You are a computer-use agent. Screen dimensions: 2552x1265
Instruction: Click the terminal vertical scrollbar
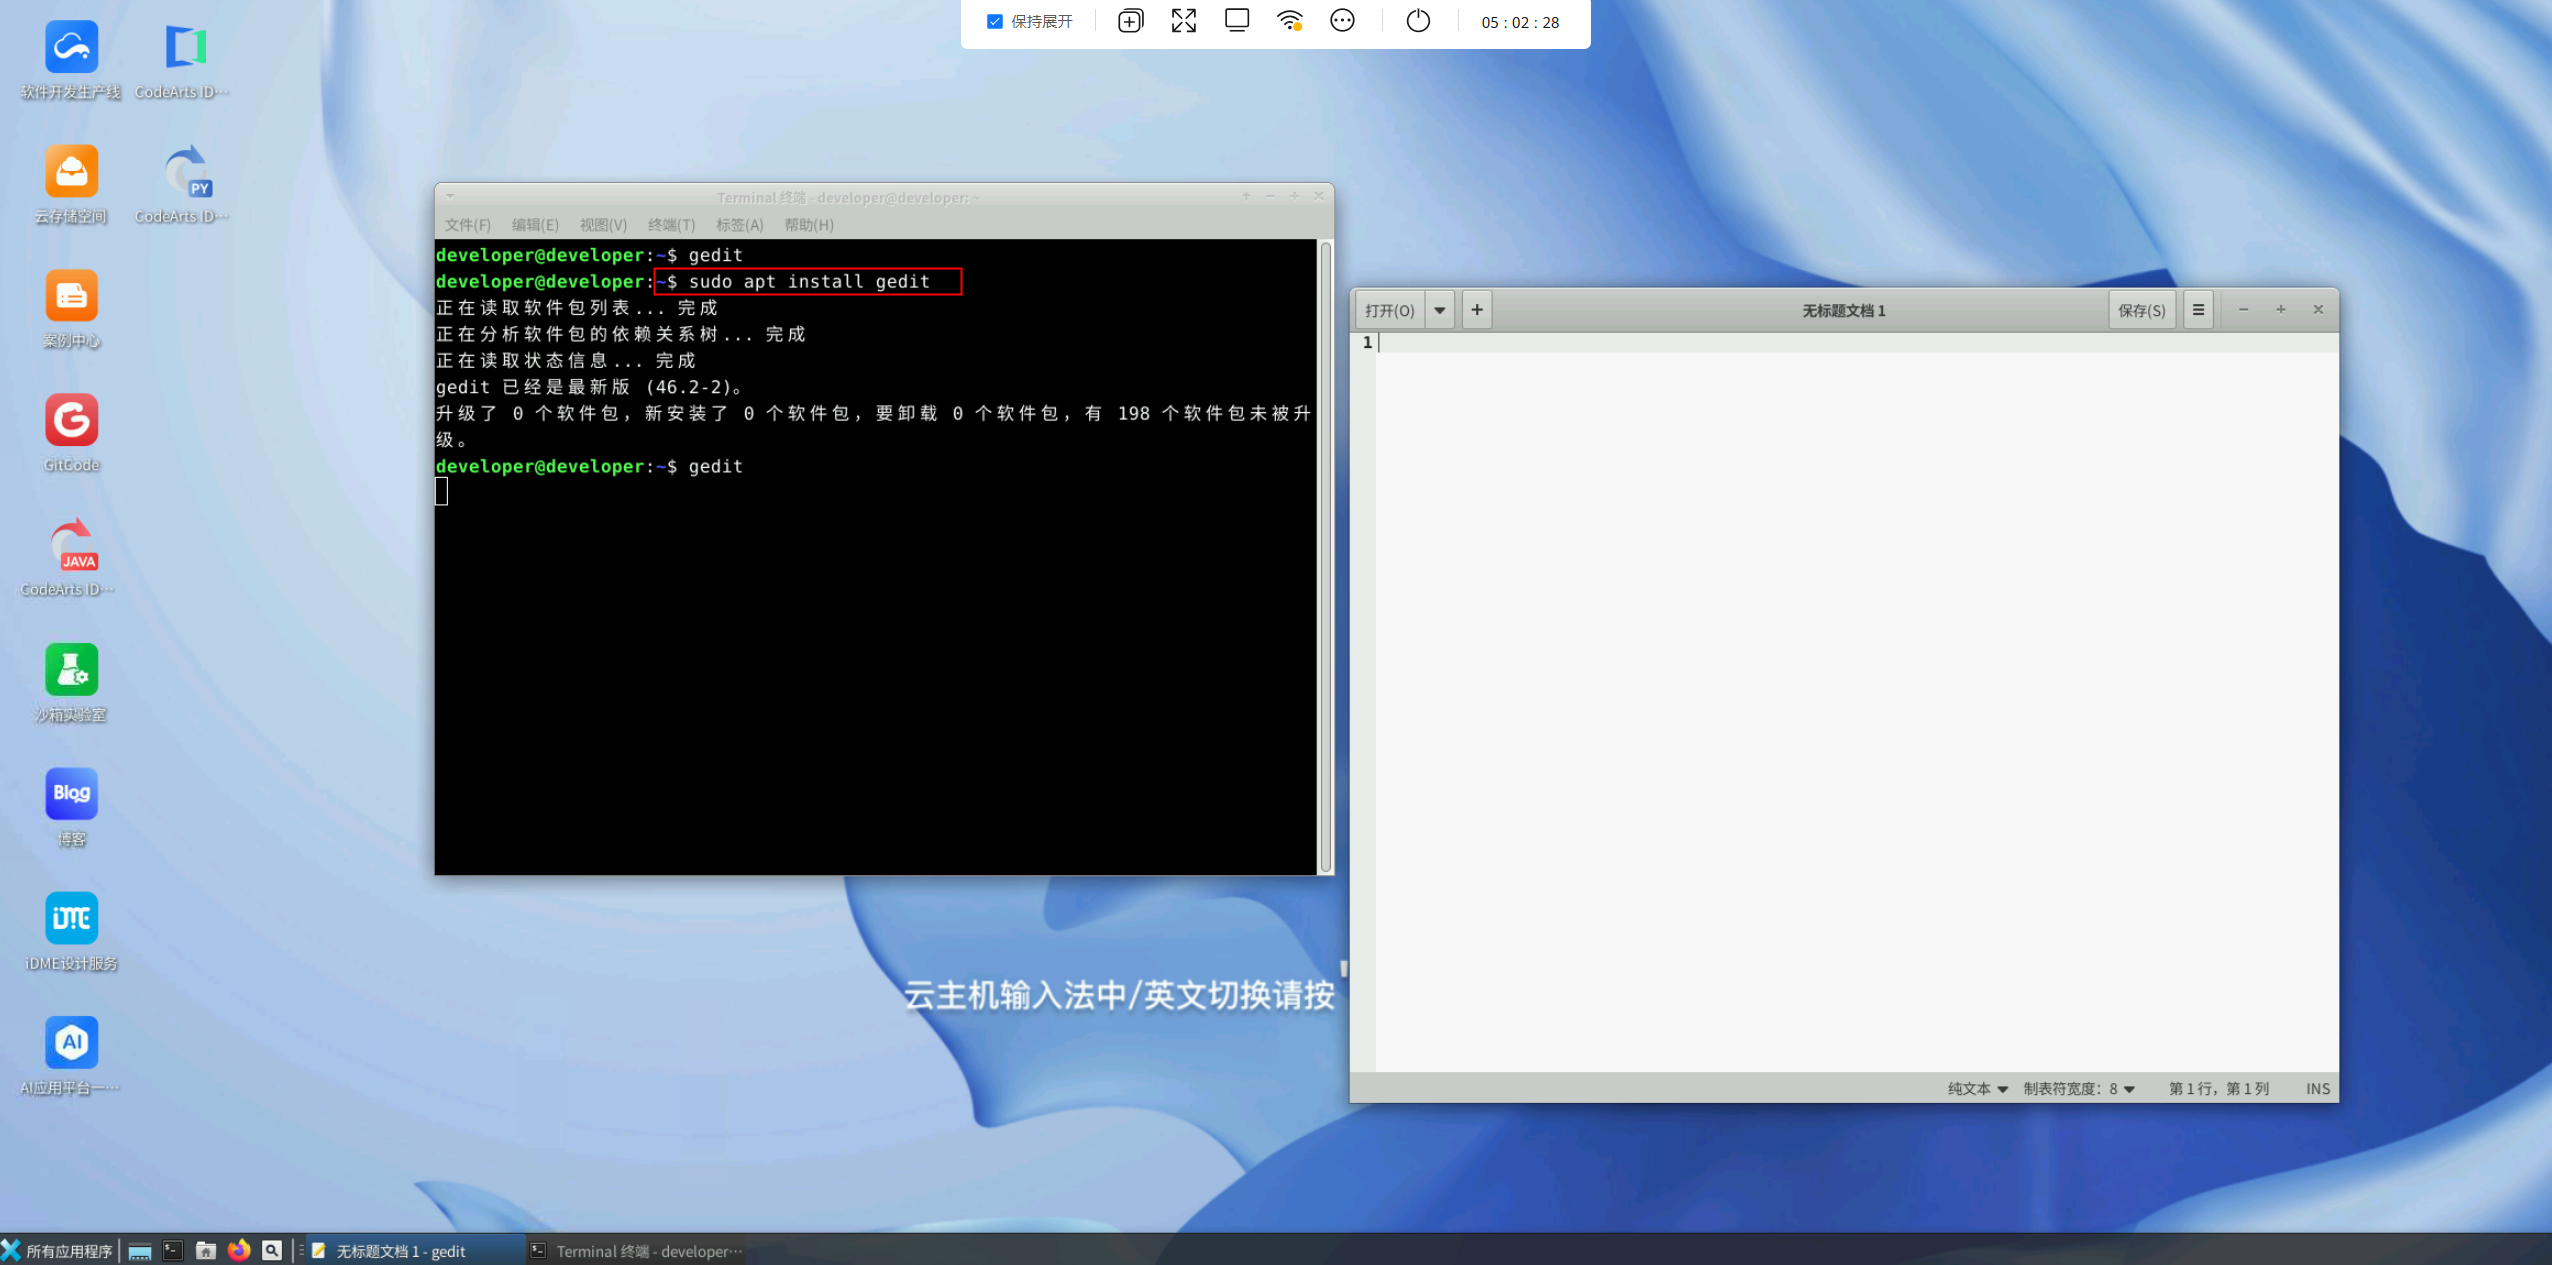(x=1325, y=556)
